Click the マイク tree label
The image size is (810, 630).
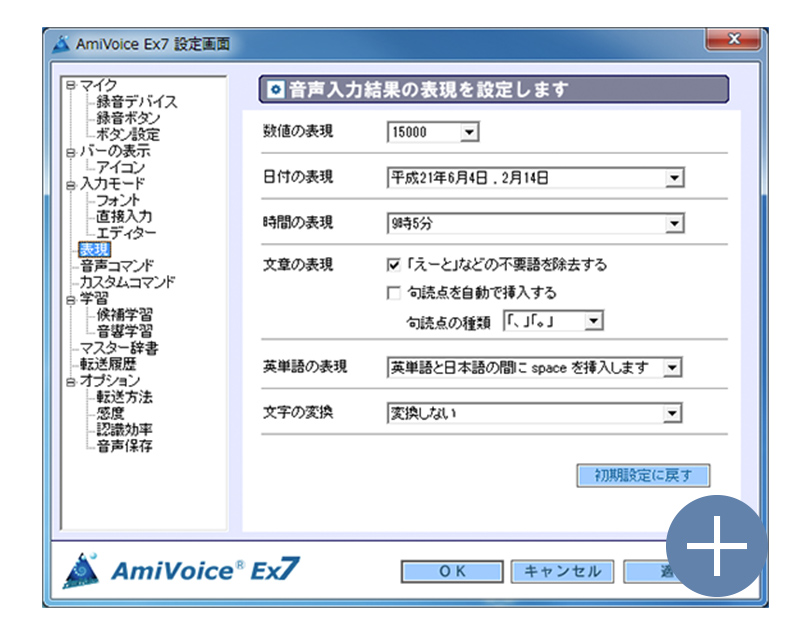tap(98, 85)
